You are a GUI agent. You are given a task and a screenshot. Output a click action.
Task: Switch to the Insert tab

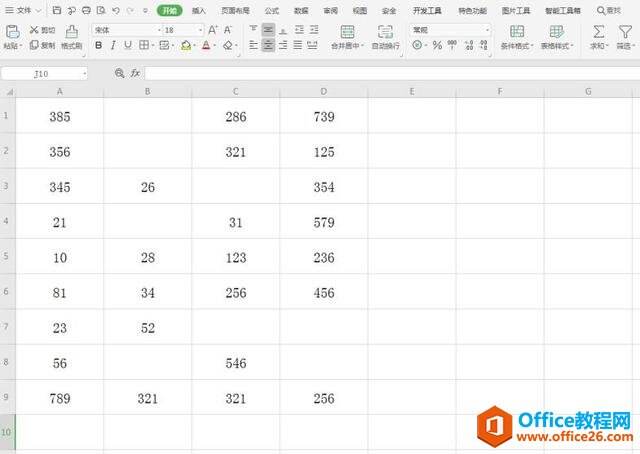point(199,11)
